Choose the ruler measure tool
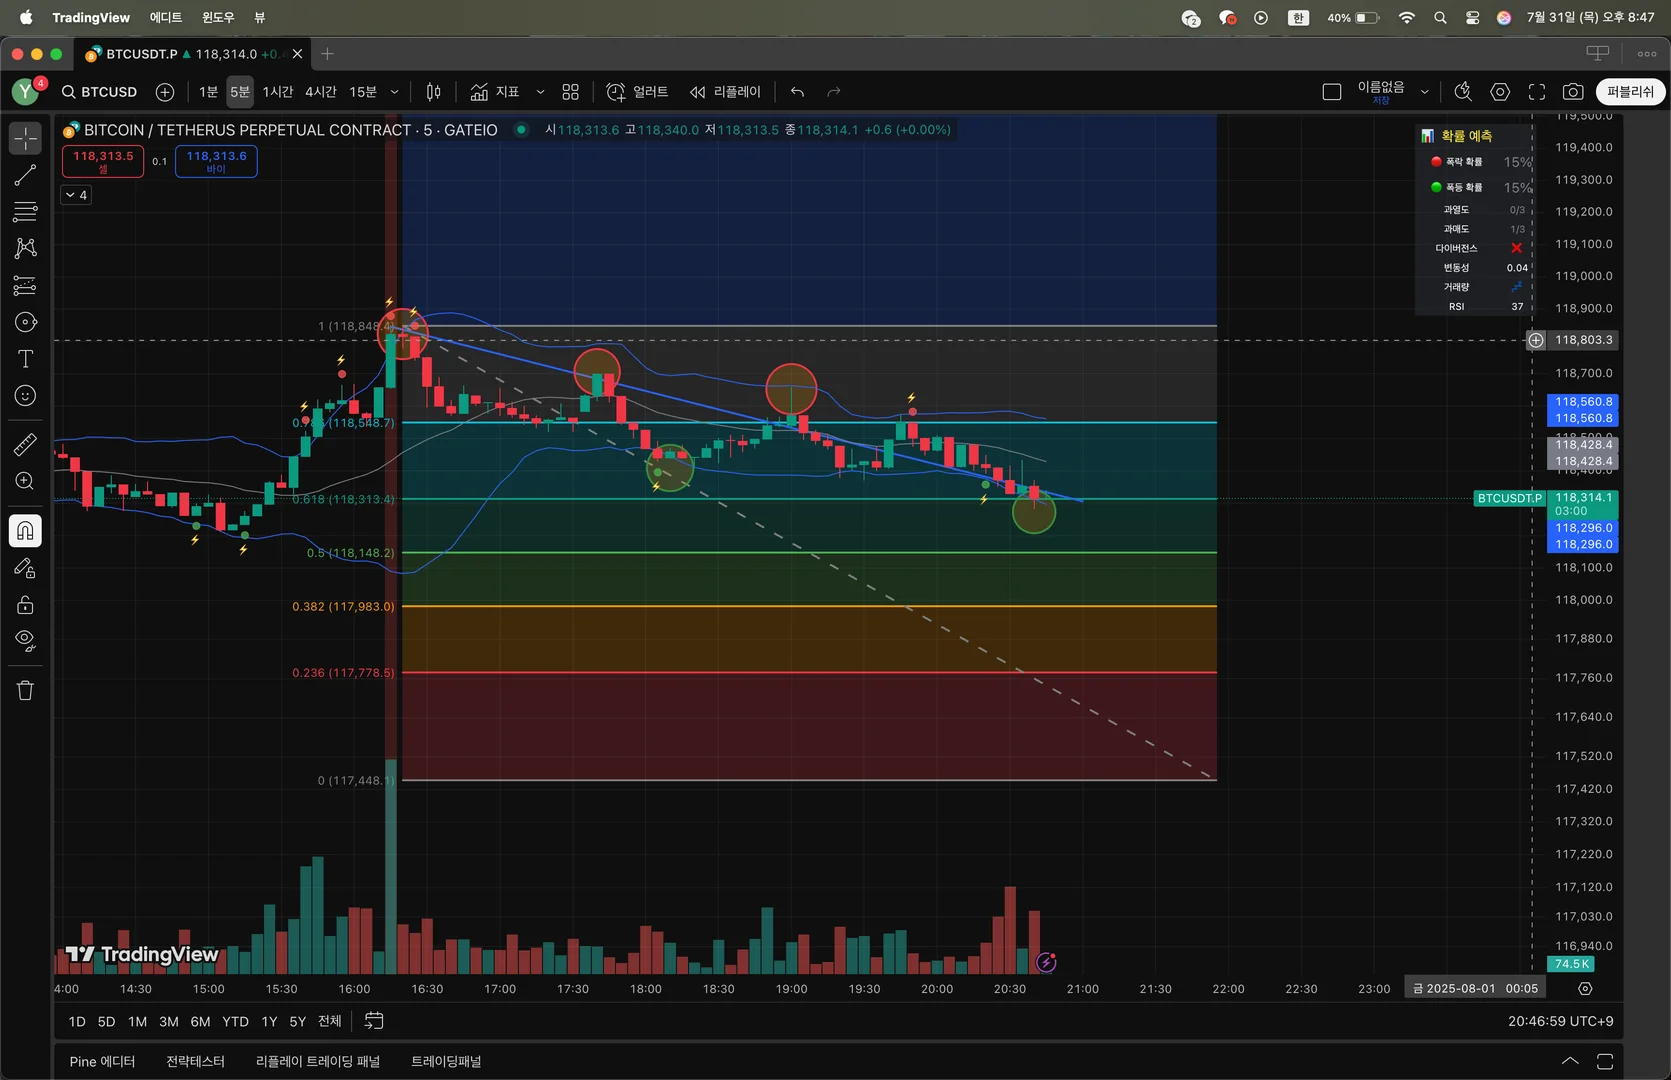Image resolution: width=1671 pixels, height=1080 pixels. (25, 444)
